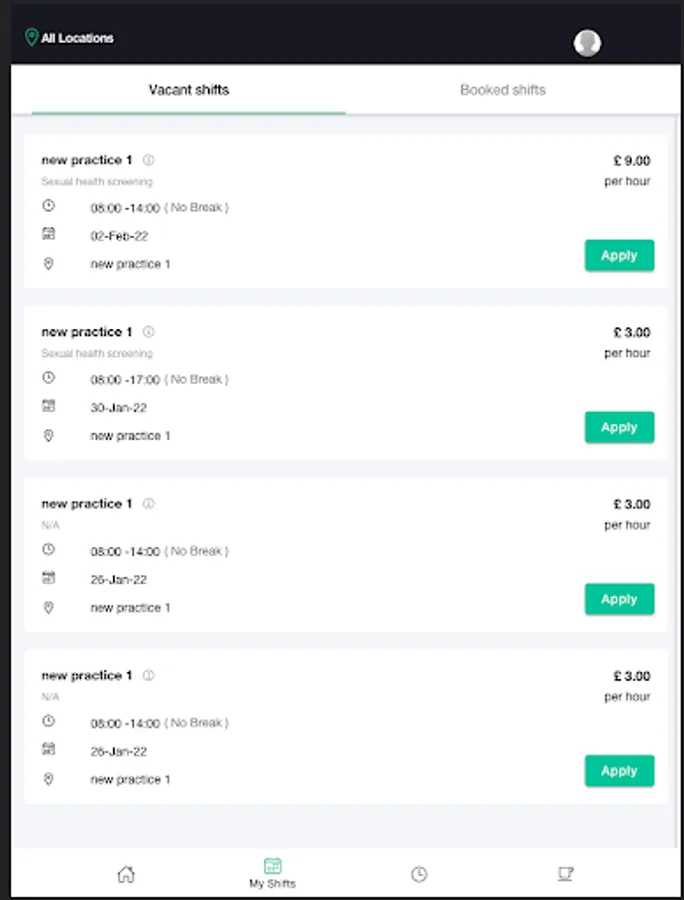Switch to the Booked shifts tab
The image size is (684, 900).
click(x=503, y=90)
